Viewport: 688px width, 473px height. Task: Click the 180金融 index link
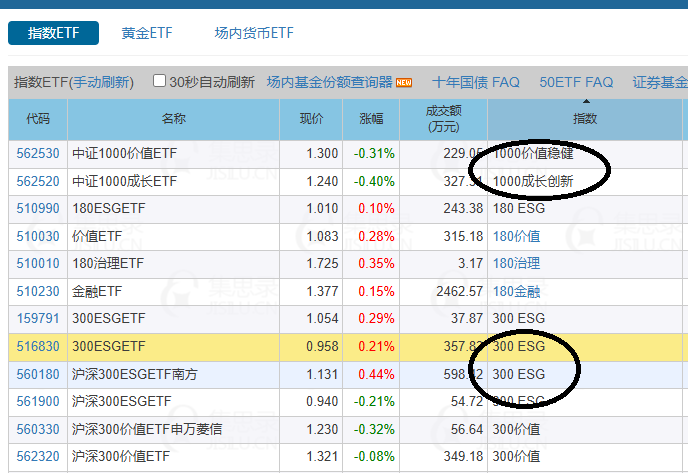pos(517,291)
